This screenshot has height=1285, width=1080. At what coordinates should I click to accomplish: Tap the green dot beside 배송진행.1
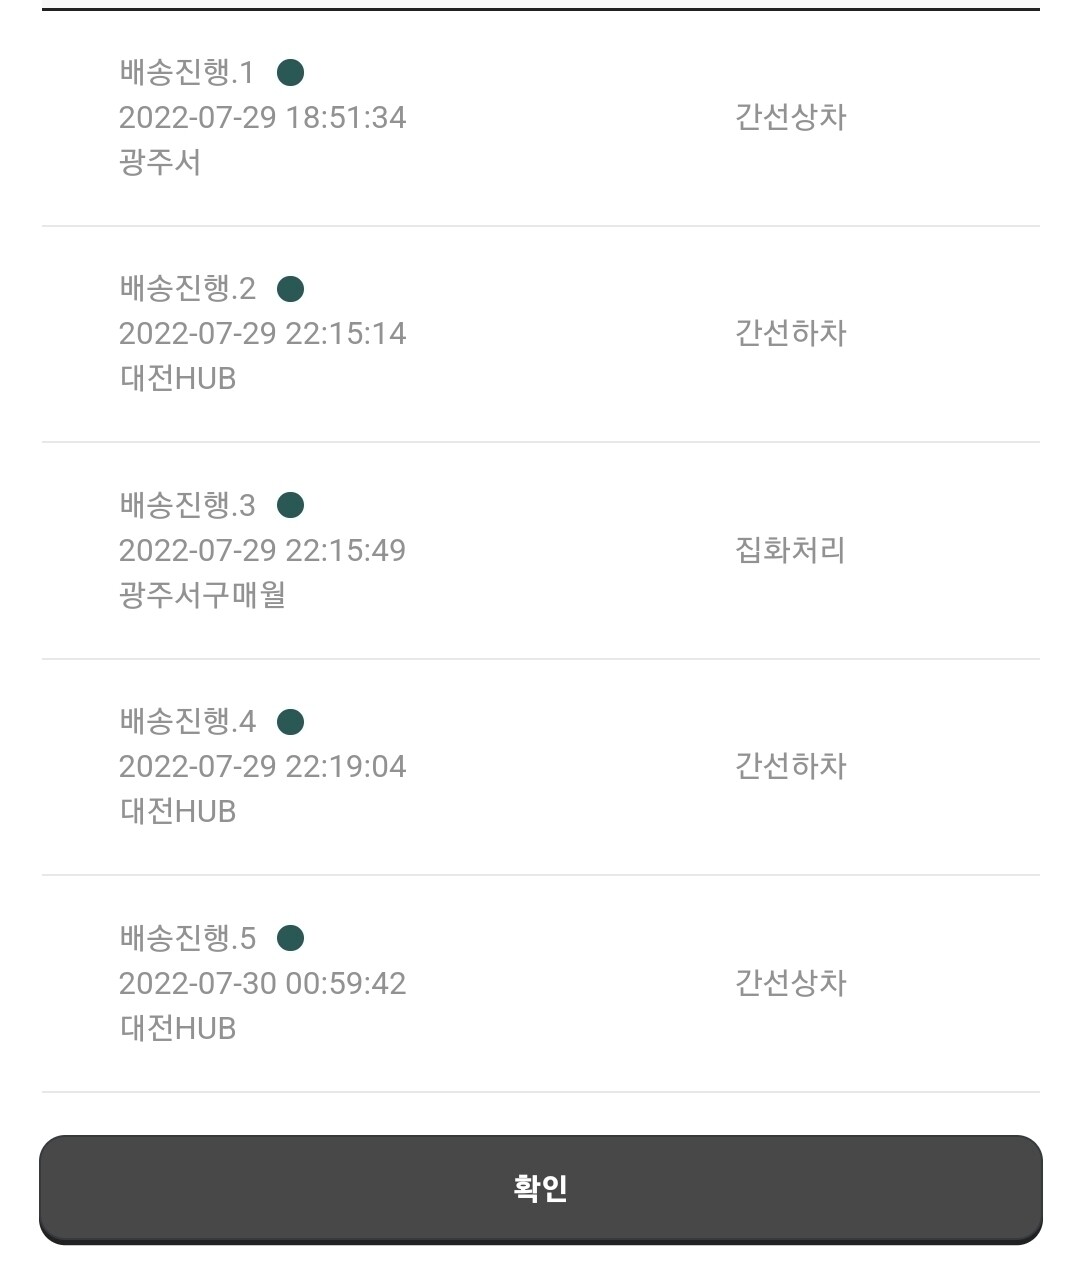pyautogui.click(x=290, y=72)
